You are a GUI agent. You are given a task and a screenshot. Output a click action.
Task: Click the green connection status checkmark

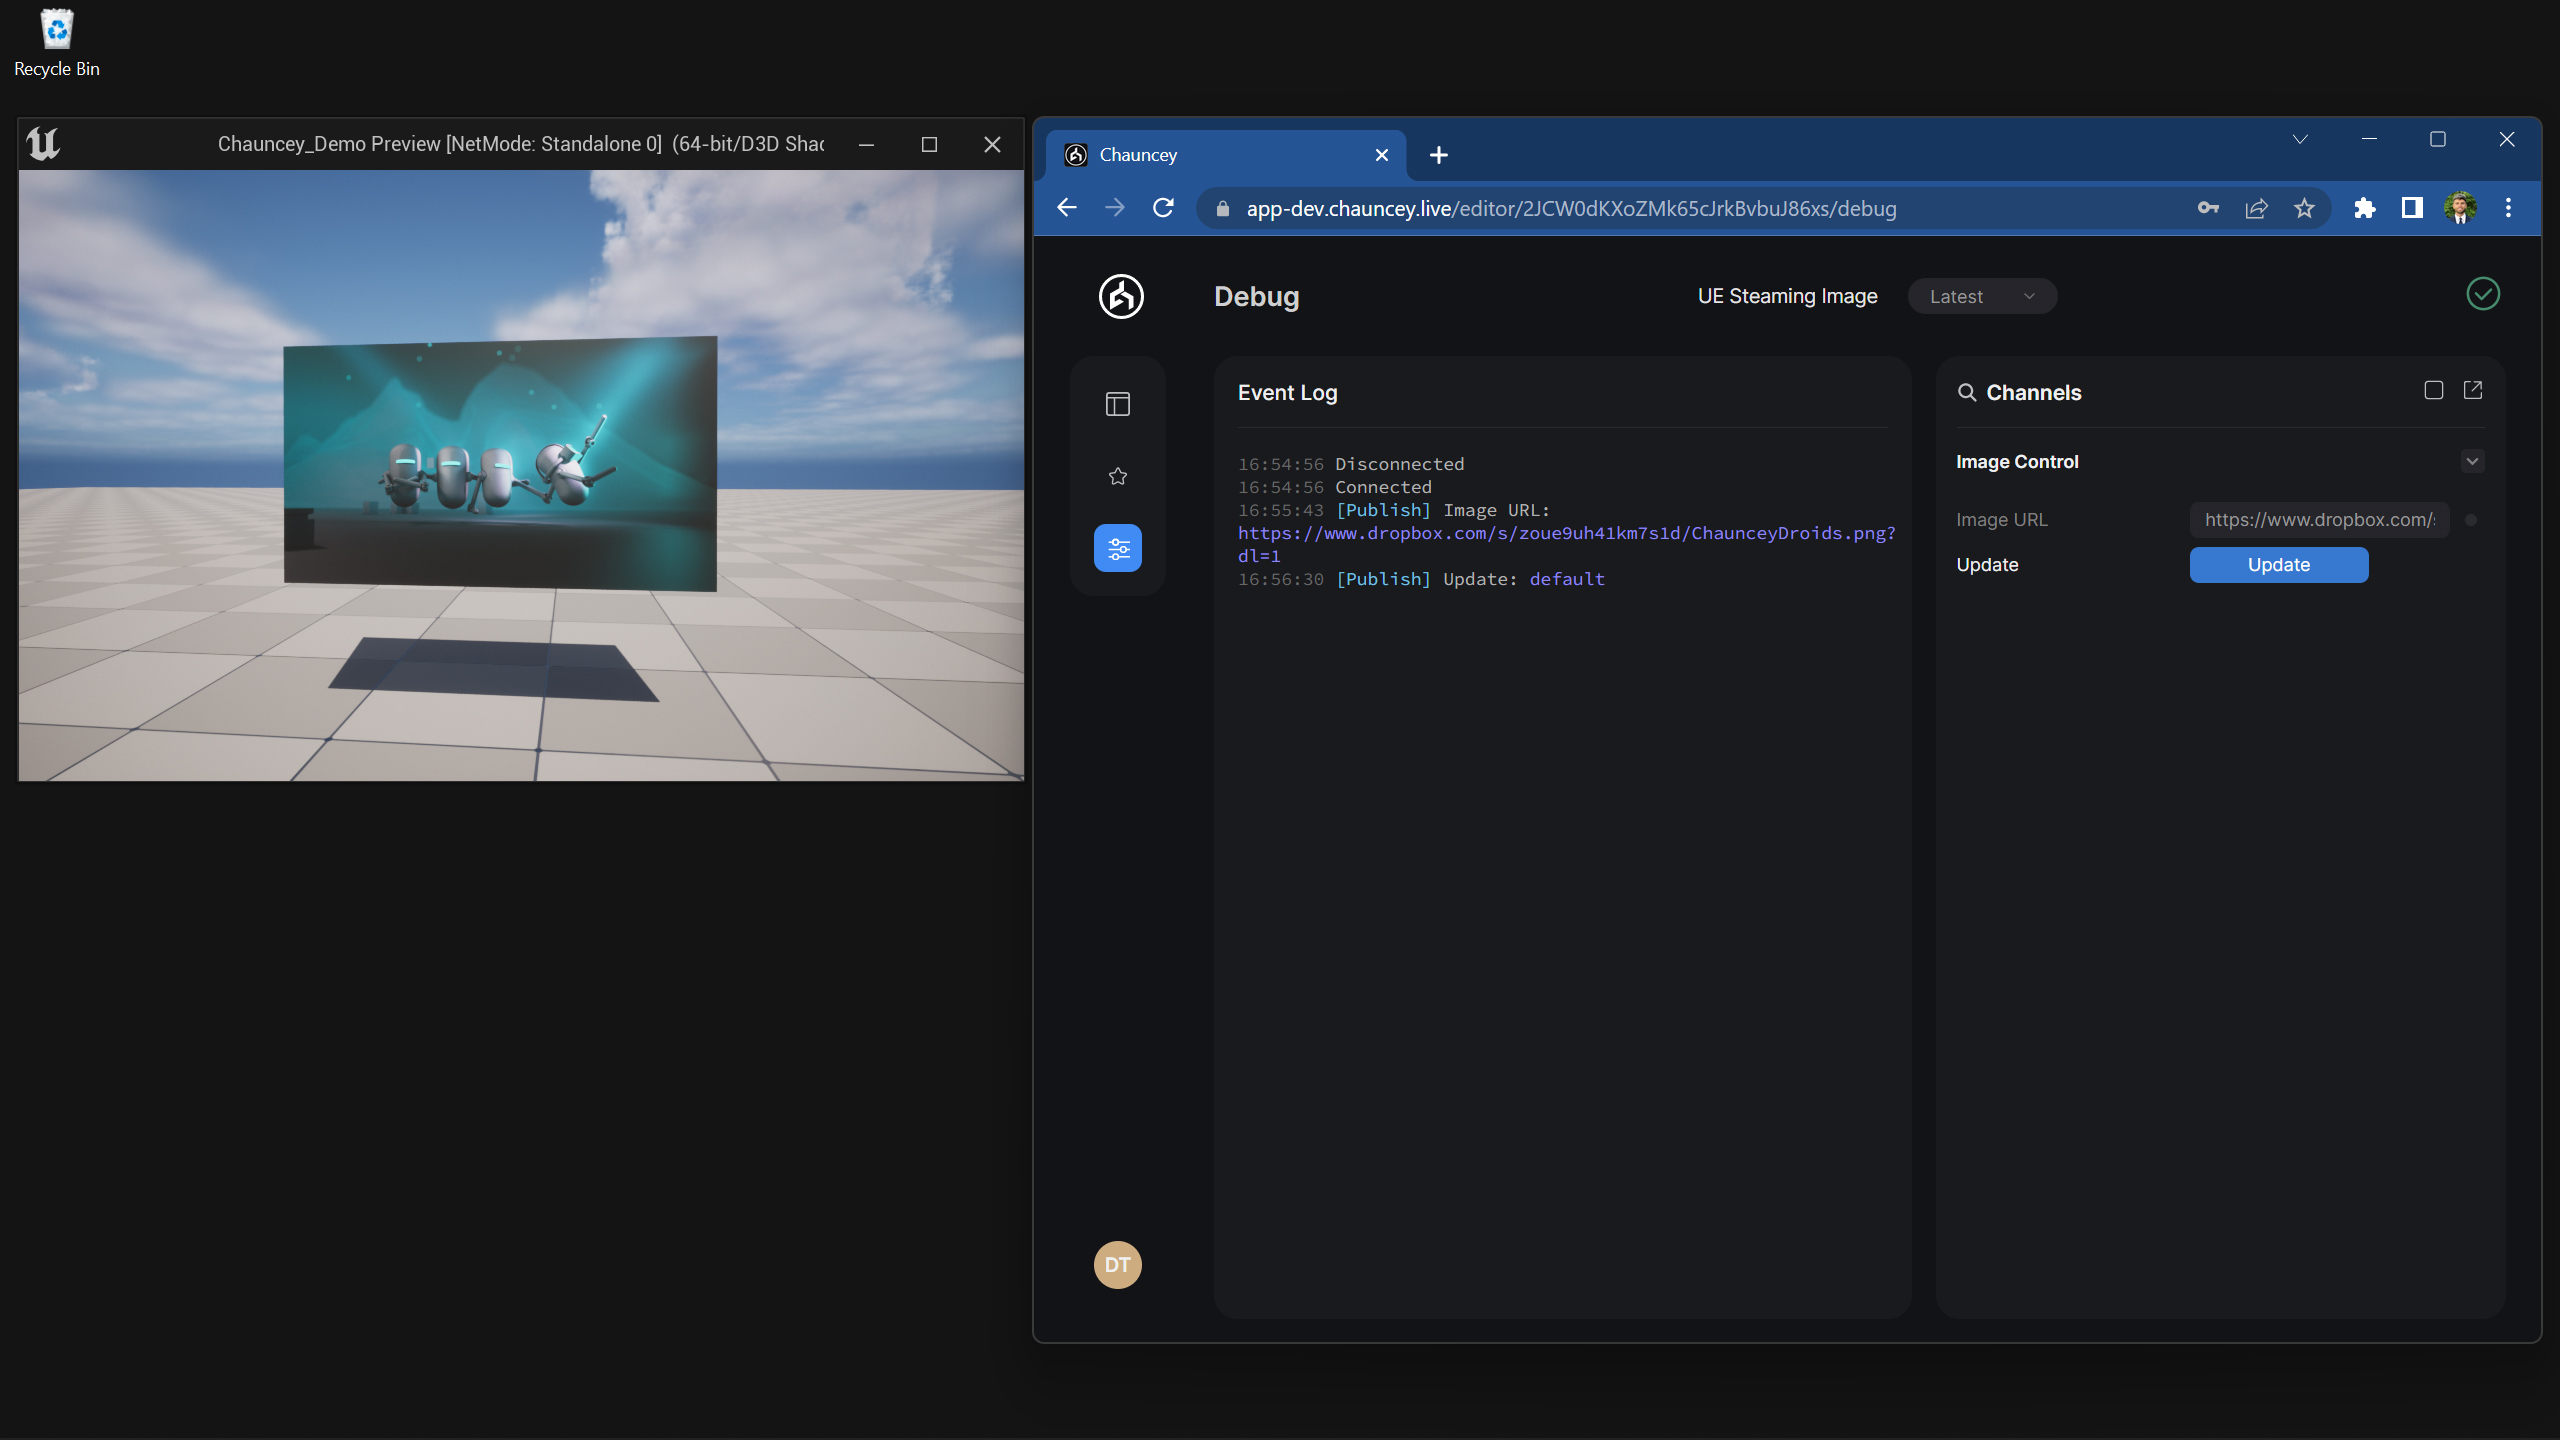click(x=2482, y=294)
